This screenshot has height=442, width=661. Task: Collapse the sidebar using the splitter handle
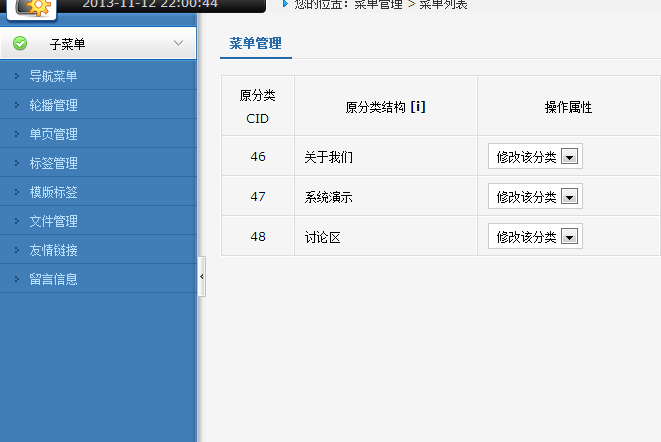pyautogui.click(x=201, y=275)
